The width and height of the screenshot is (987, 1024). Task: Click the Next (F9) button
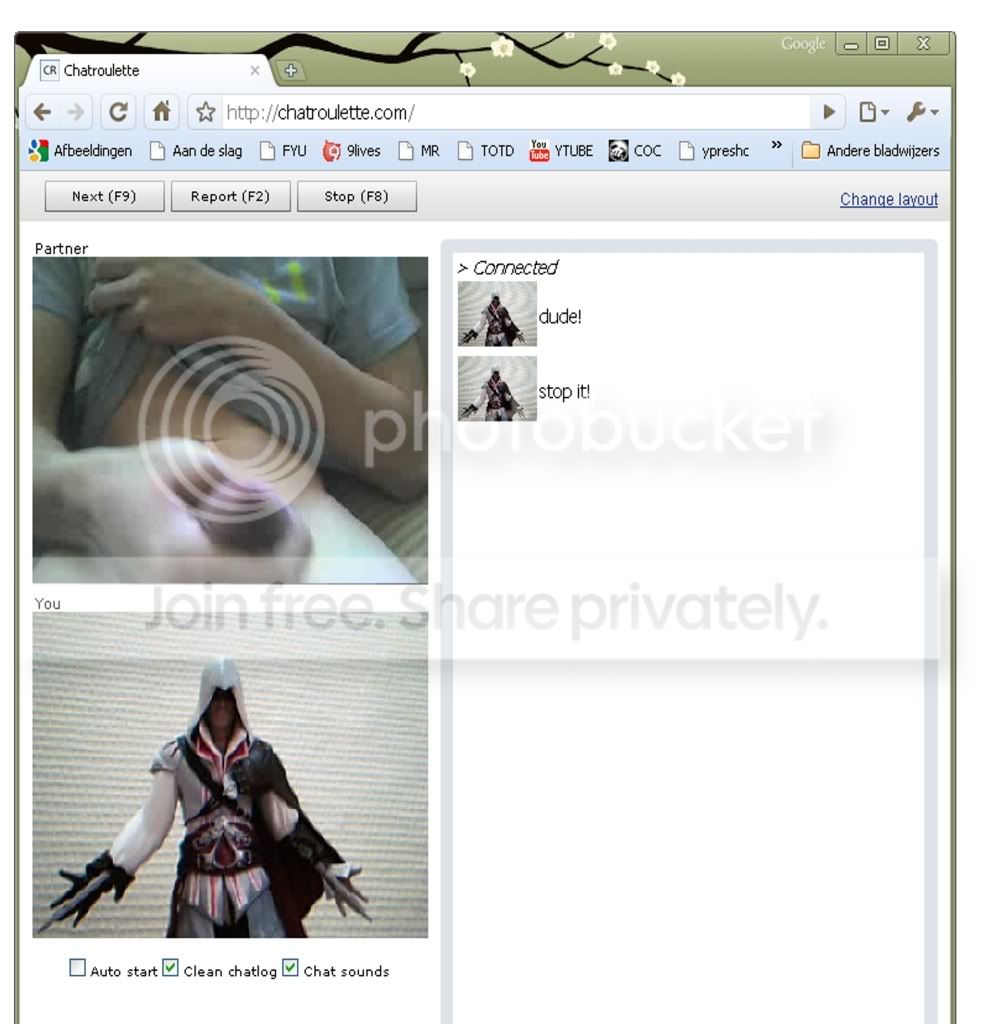[x=105, y=197]
